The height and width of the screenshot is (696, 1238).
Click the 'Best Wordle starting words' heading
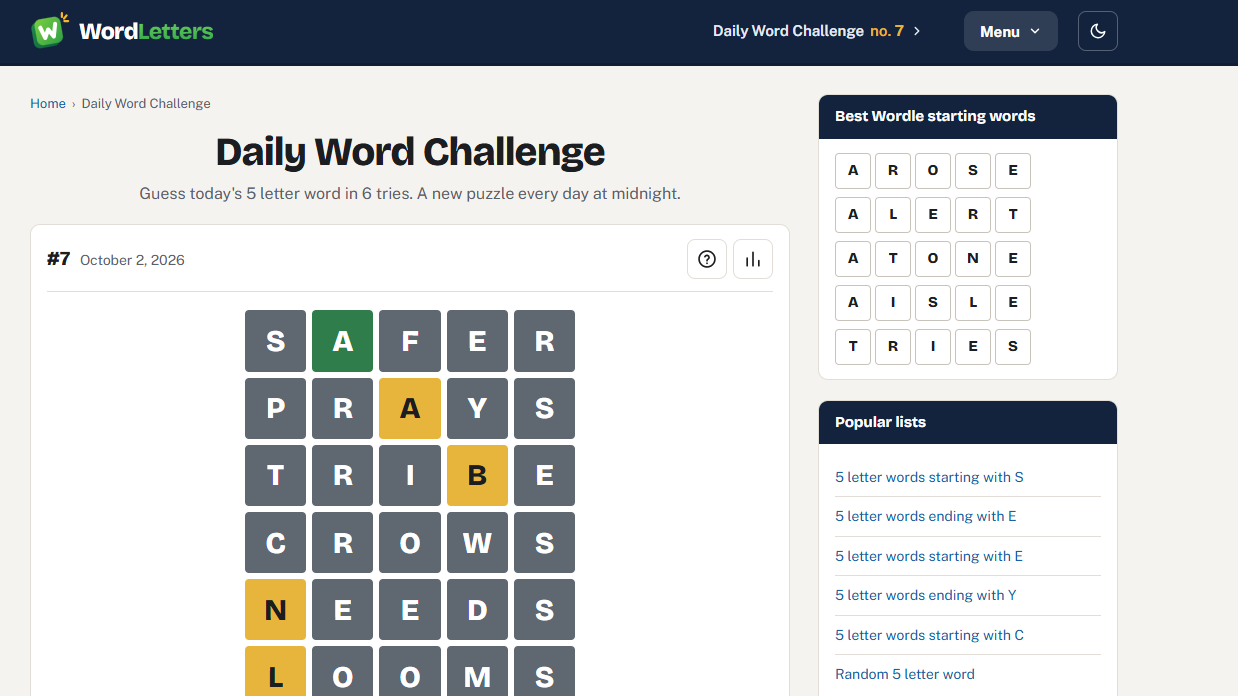pyautogui.click(x=935, y=116)
